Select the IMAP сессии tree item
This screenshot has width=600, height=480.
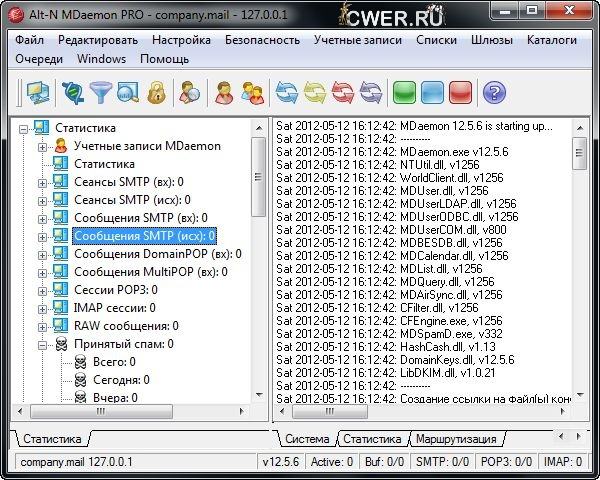click(114, 308)
